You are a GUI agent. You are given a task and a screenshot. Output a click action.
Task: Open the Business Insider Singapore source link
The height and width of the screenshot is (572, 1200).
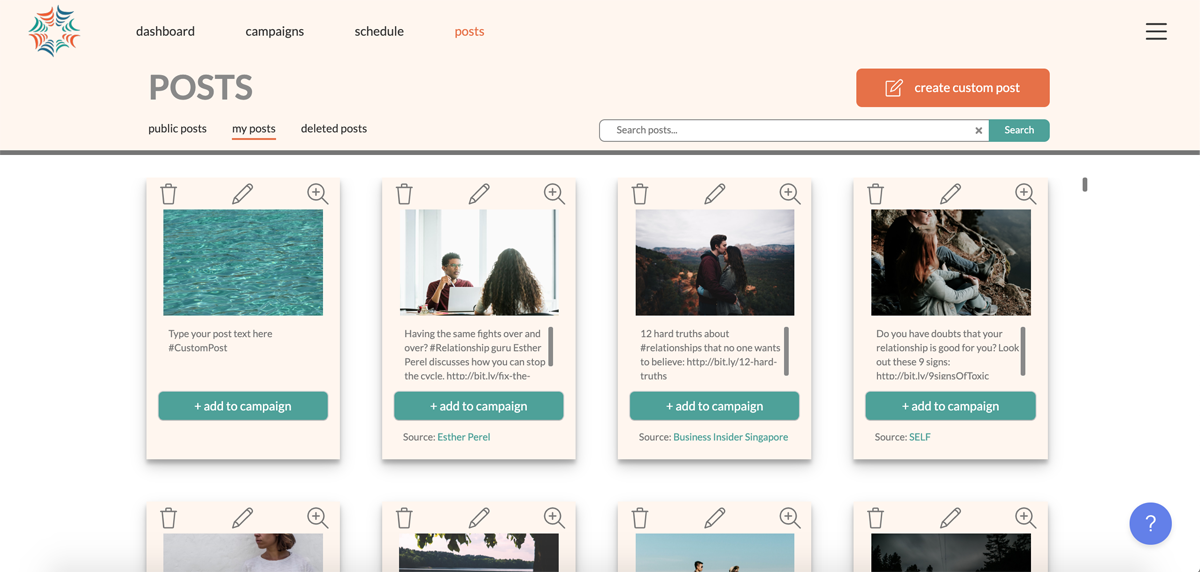pyautogui.click(x=731, y=437)
